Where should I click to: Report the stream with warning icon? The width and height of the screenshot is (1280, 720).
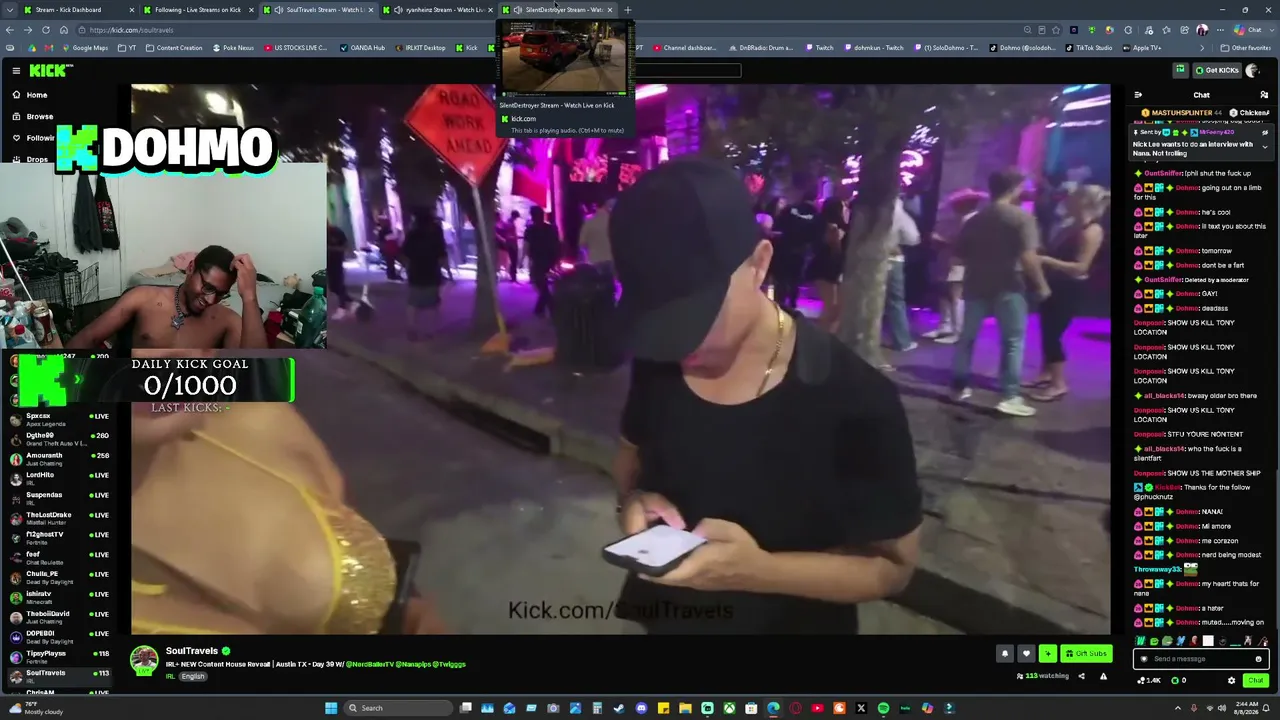coord(1103,676)
